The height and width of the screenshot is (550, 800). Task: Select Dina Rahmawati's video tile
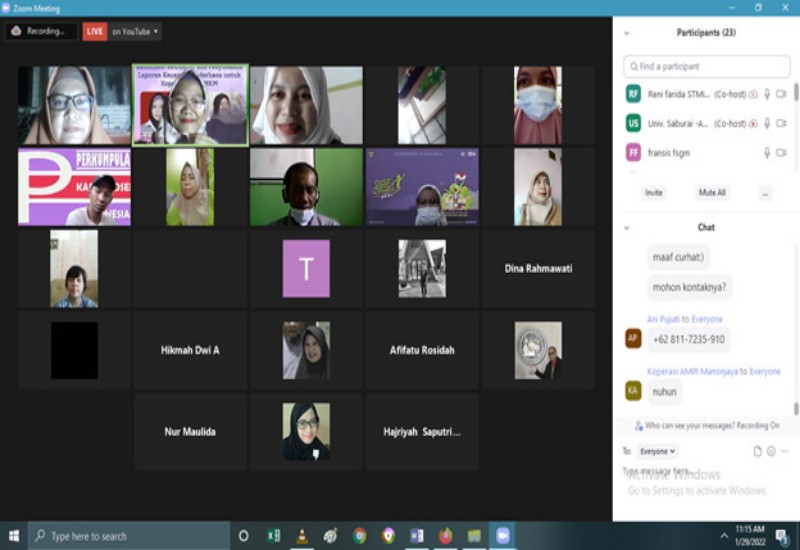(x=538, y=268)
